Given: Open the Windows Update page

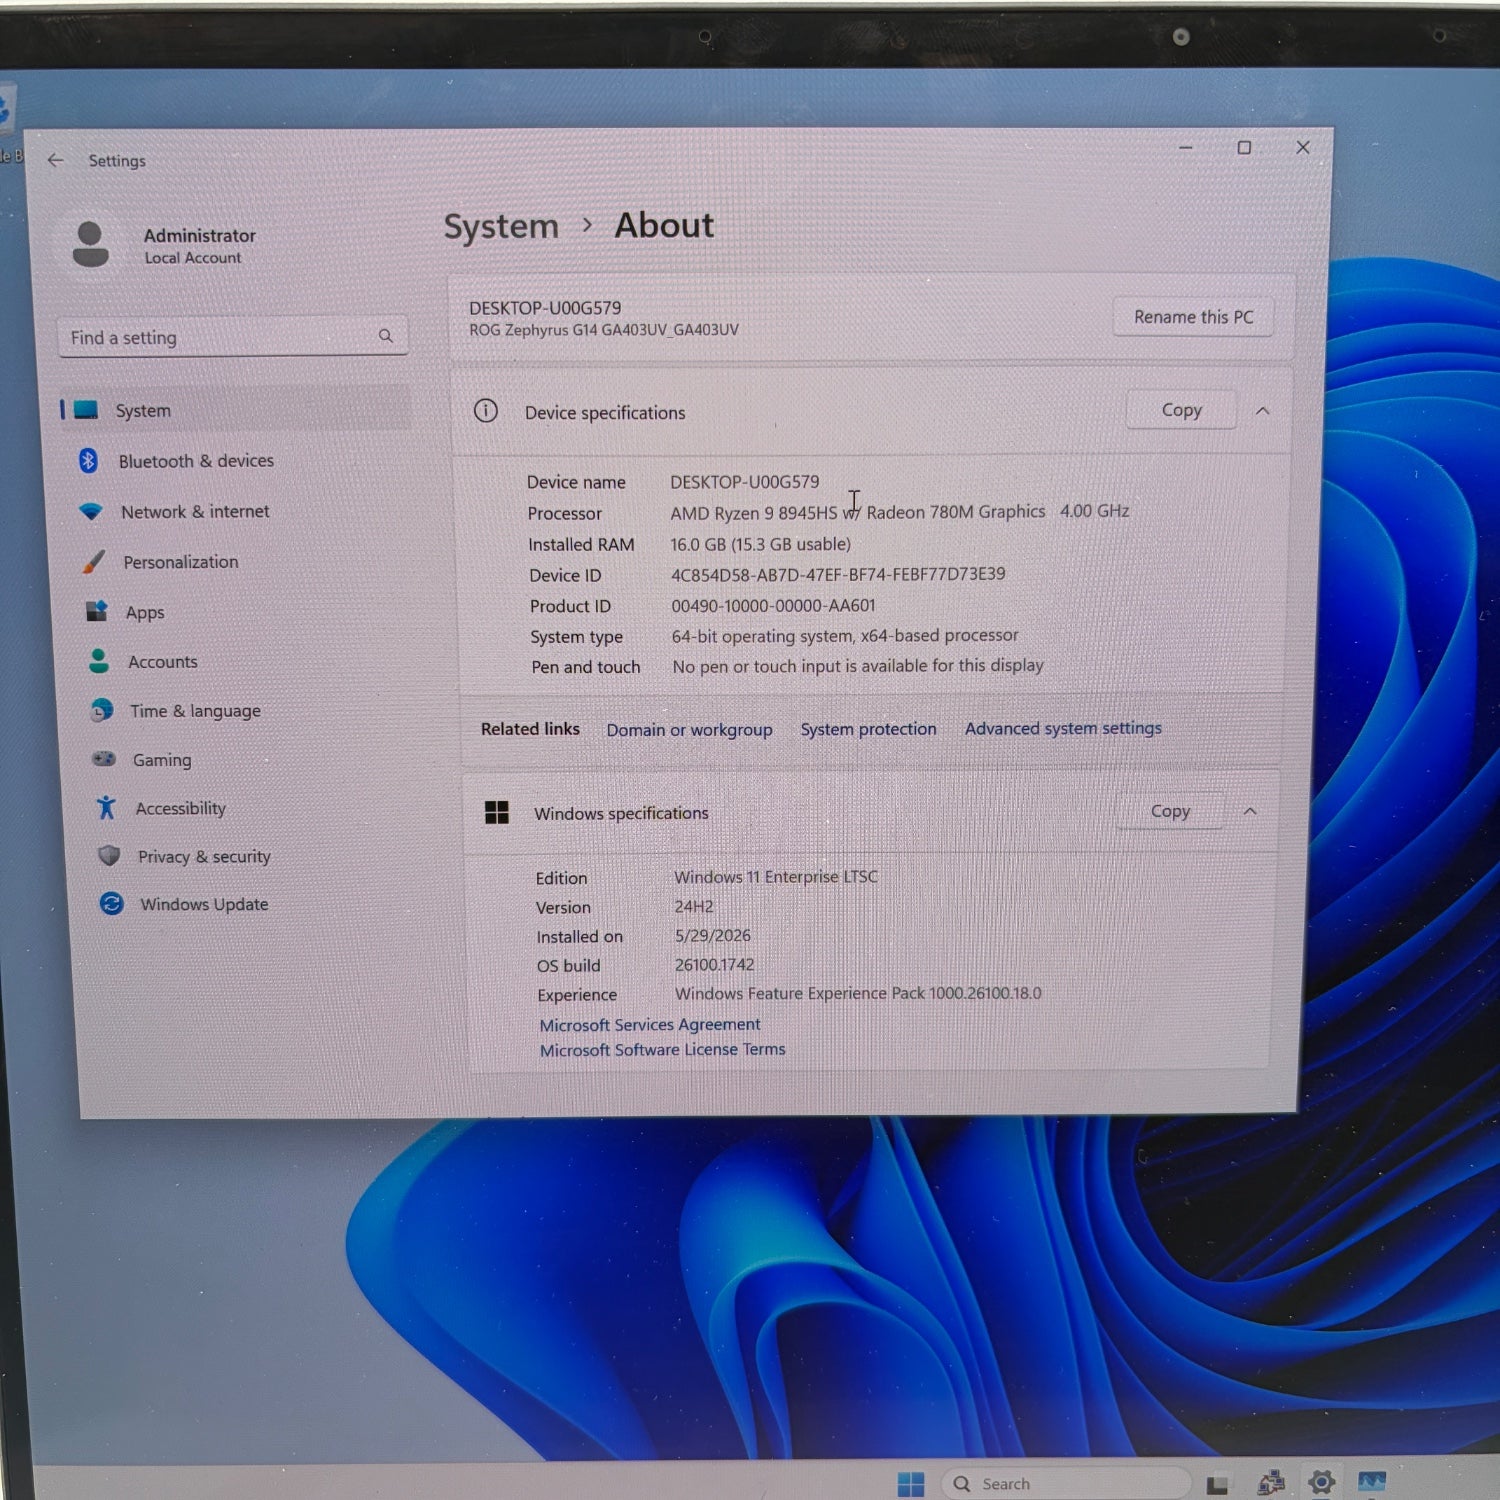Looking at the screenshot, I should coord(204,904).
